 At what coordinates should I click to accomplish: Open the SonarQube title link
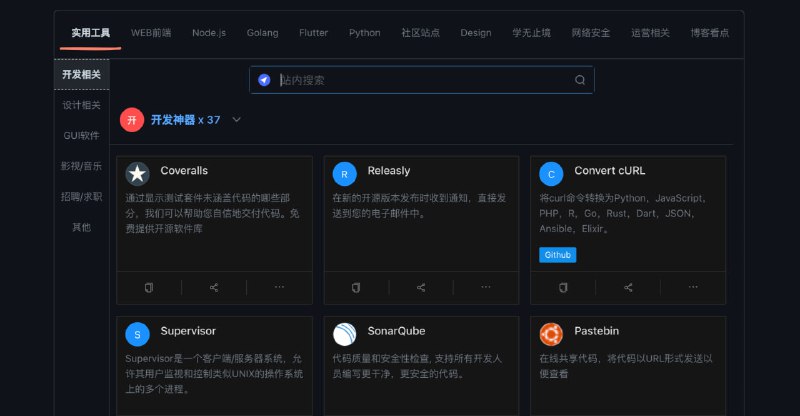396,331
